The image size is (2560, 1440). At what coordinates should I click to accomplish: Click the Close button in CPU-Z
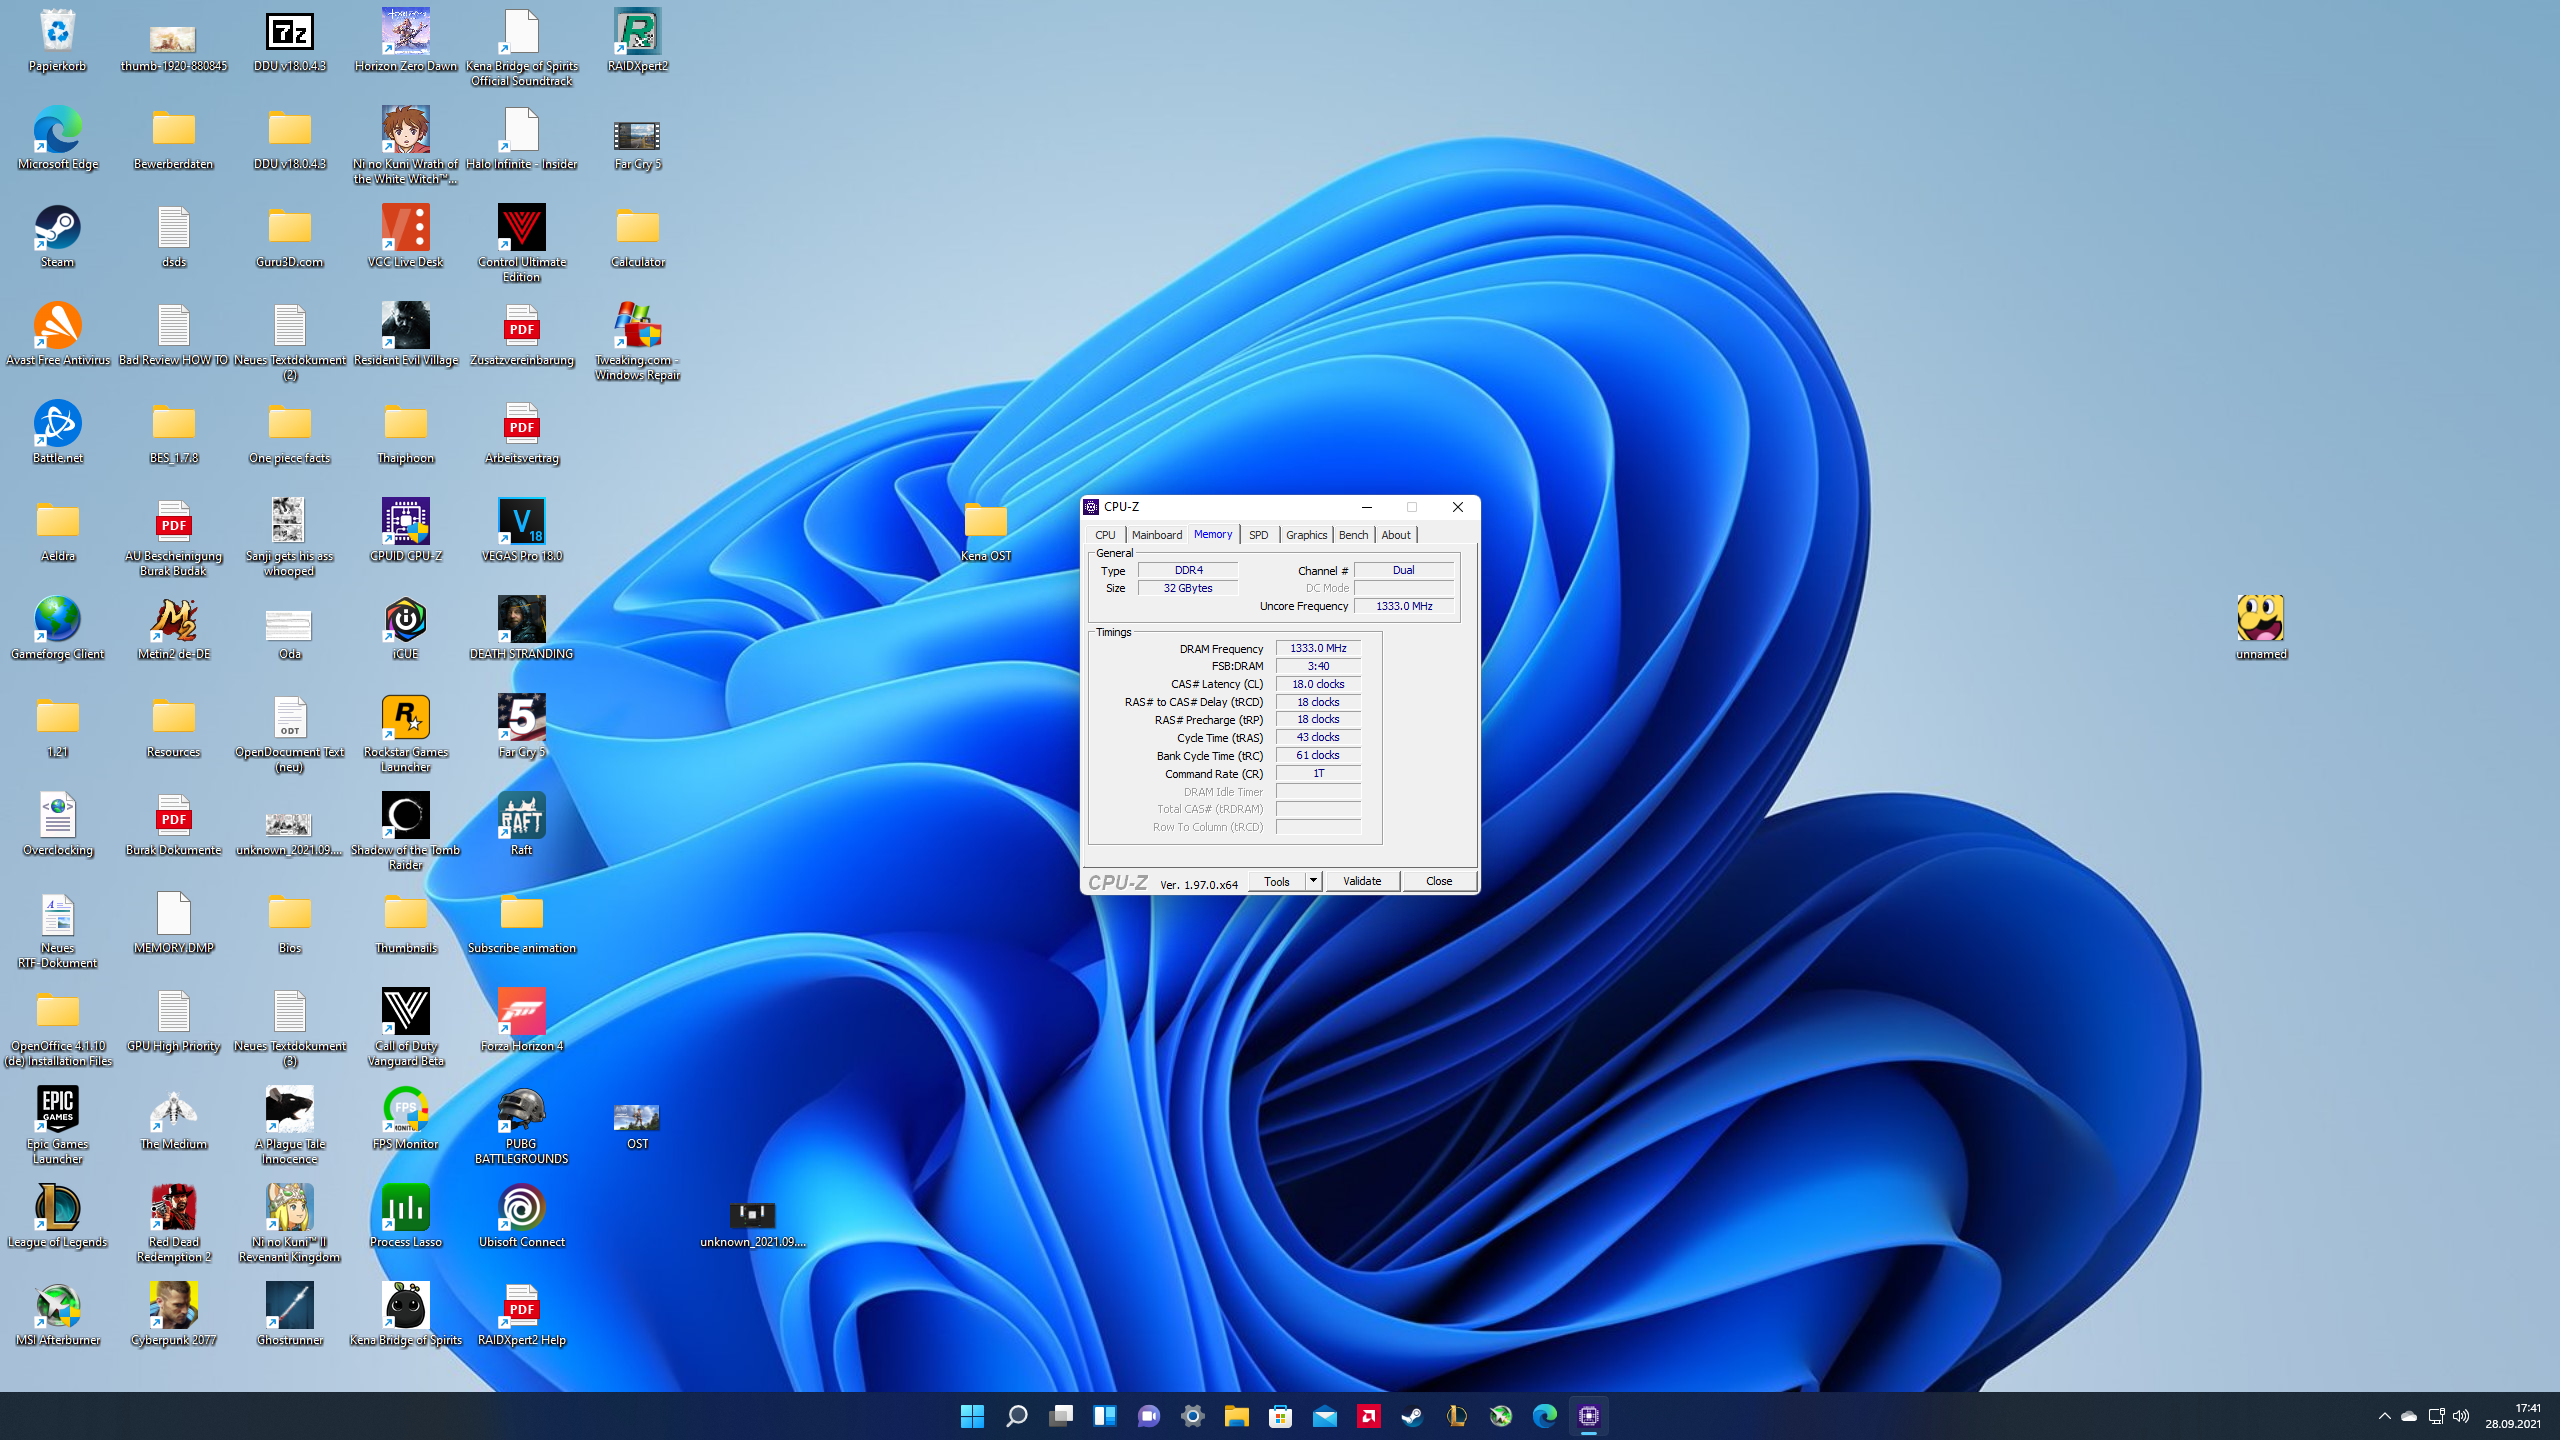1438,881
